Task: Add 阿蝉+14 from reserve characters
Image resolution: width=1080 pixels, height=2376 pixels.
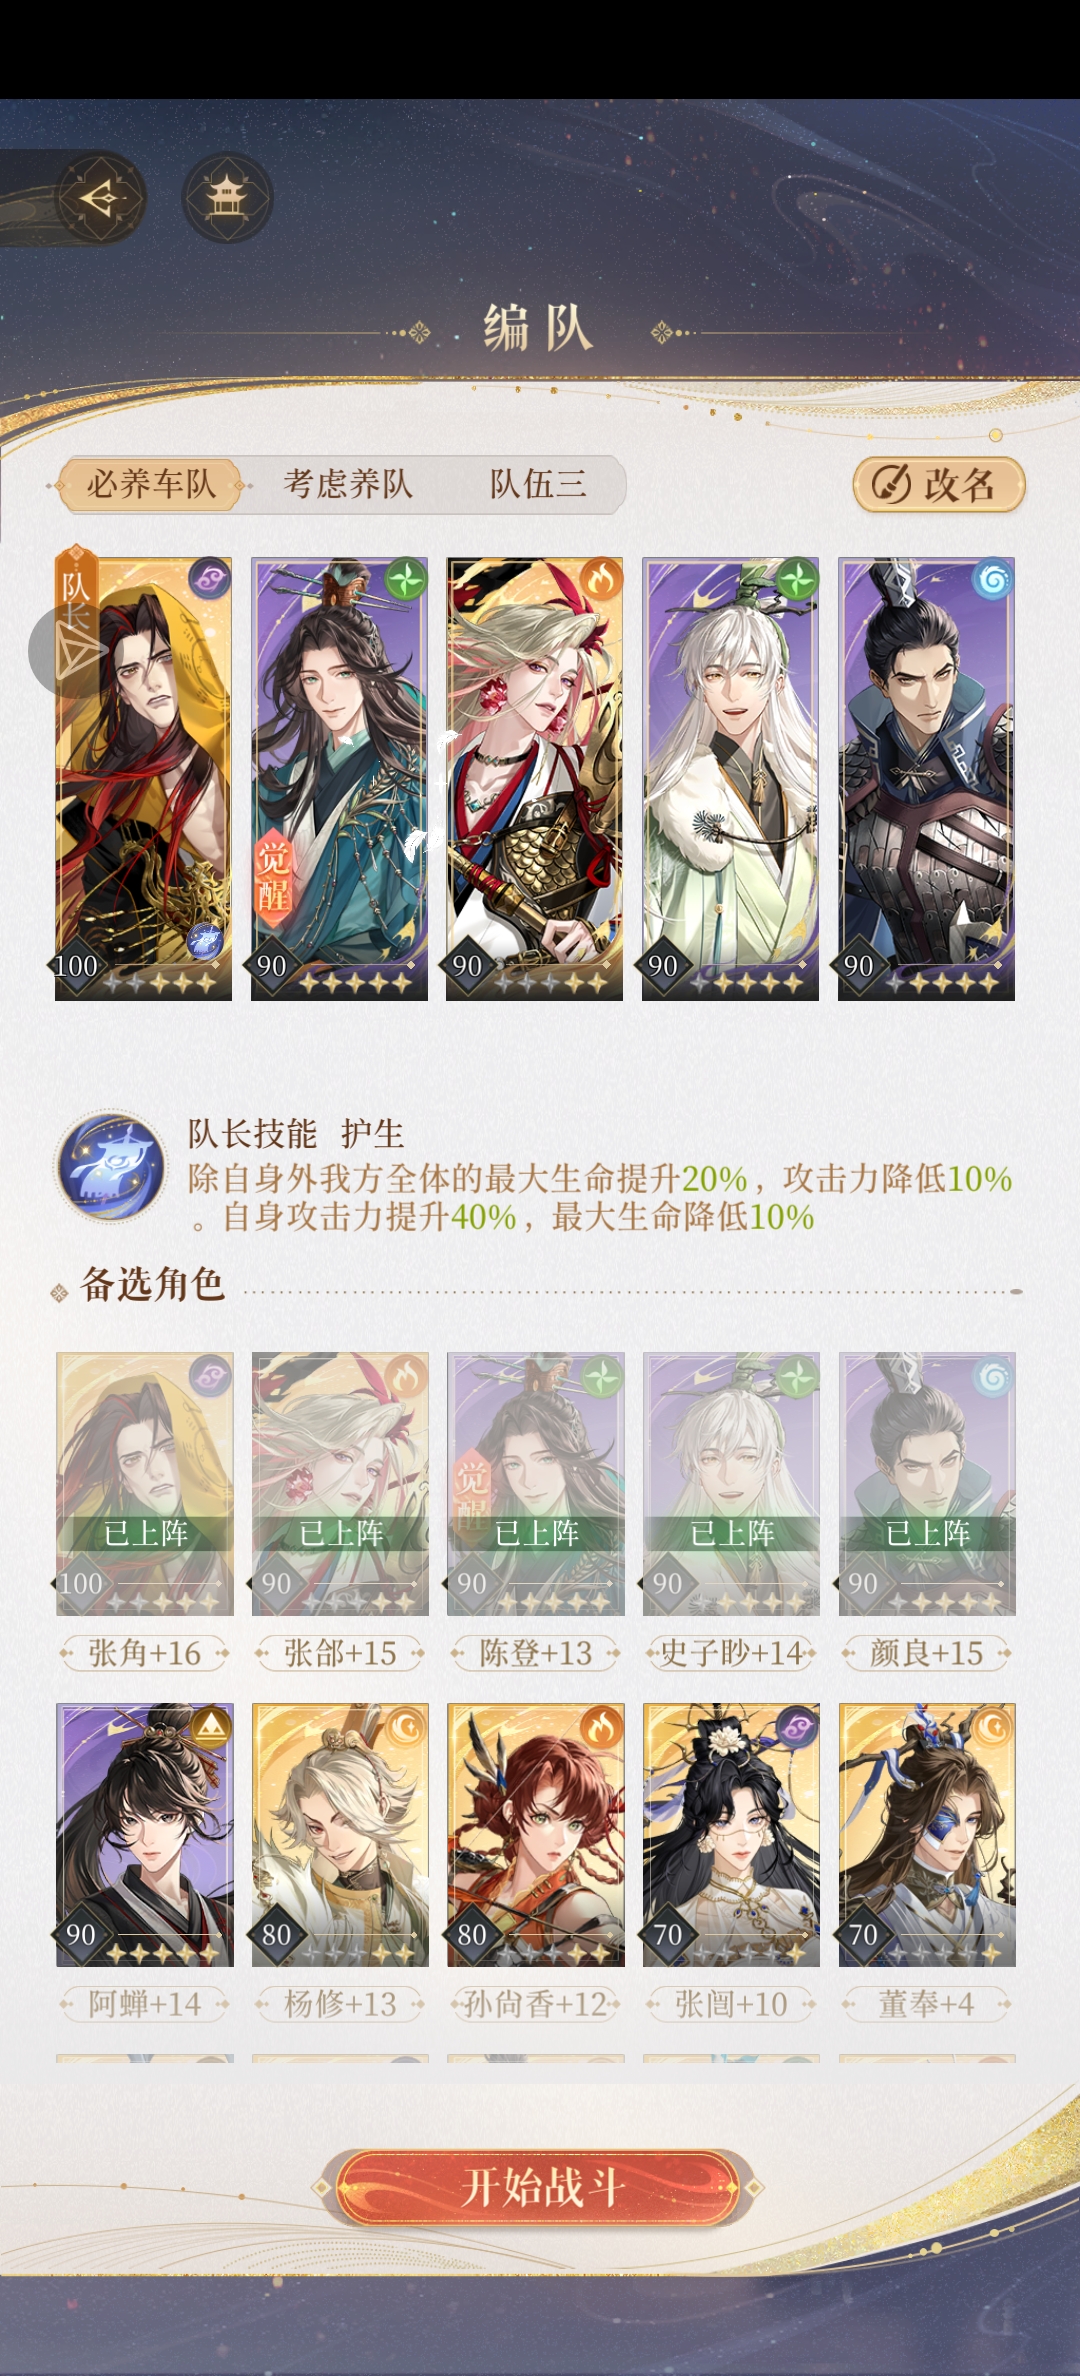Action: tap(145, 1835)
